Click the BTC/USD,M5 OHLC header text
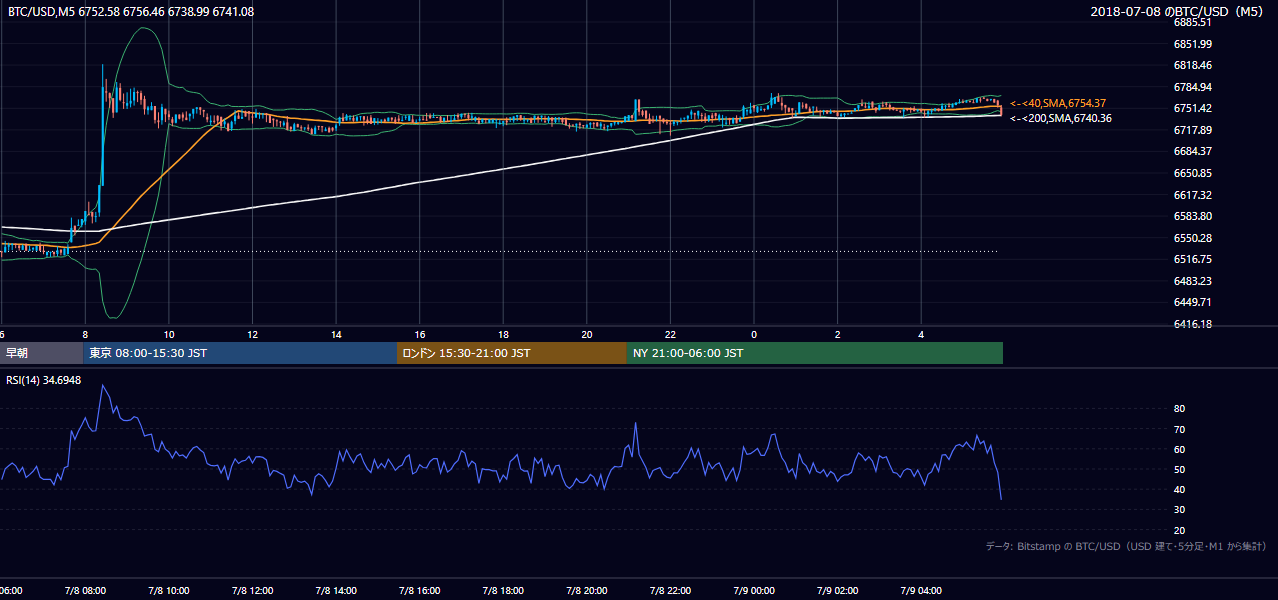This screenshot has width=1278, height=600. (130, 11)
